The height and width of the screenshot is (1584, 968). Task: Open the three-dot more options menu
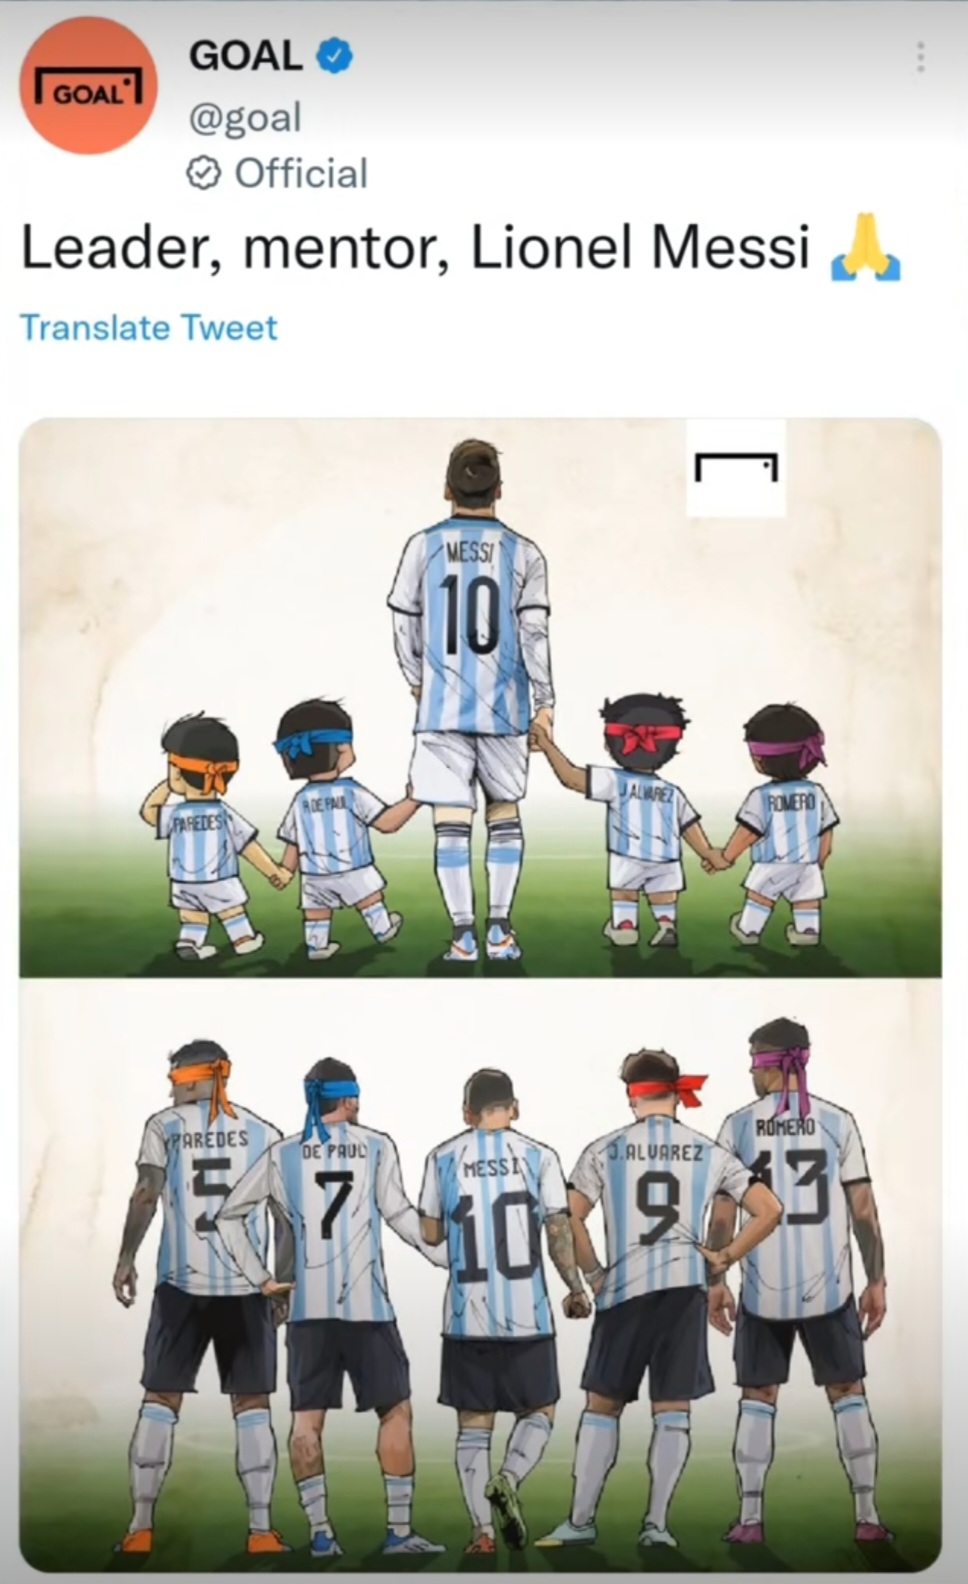[x=920, y=57]
